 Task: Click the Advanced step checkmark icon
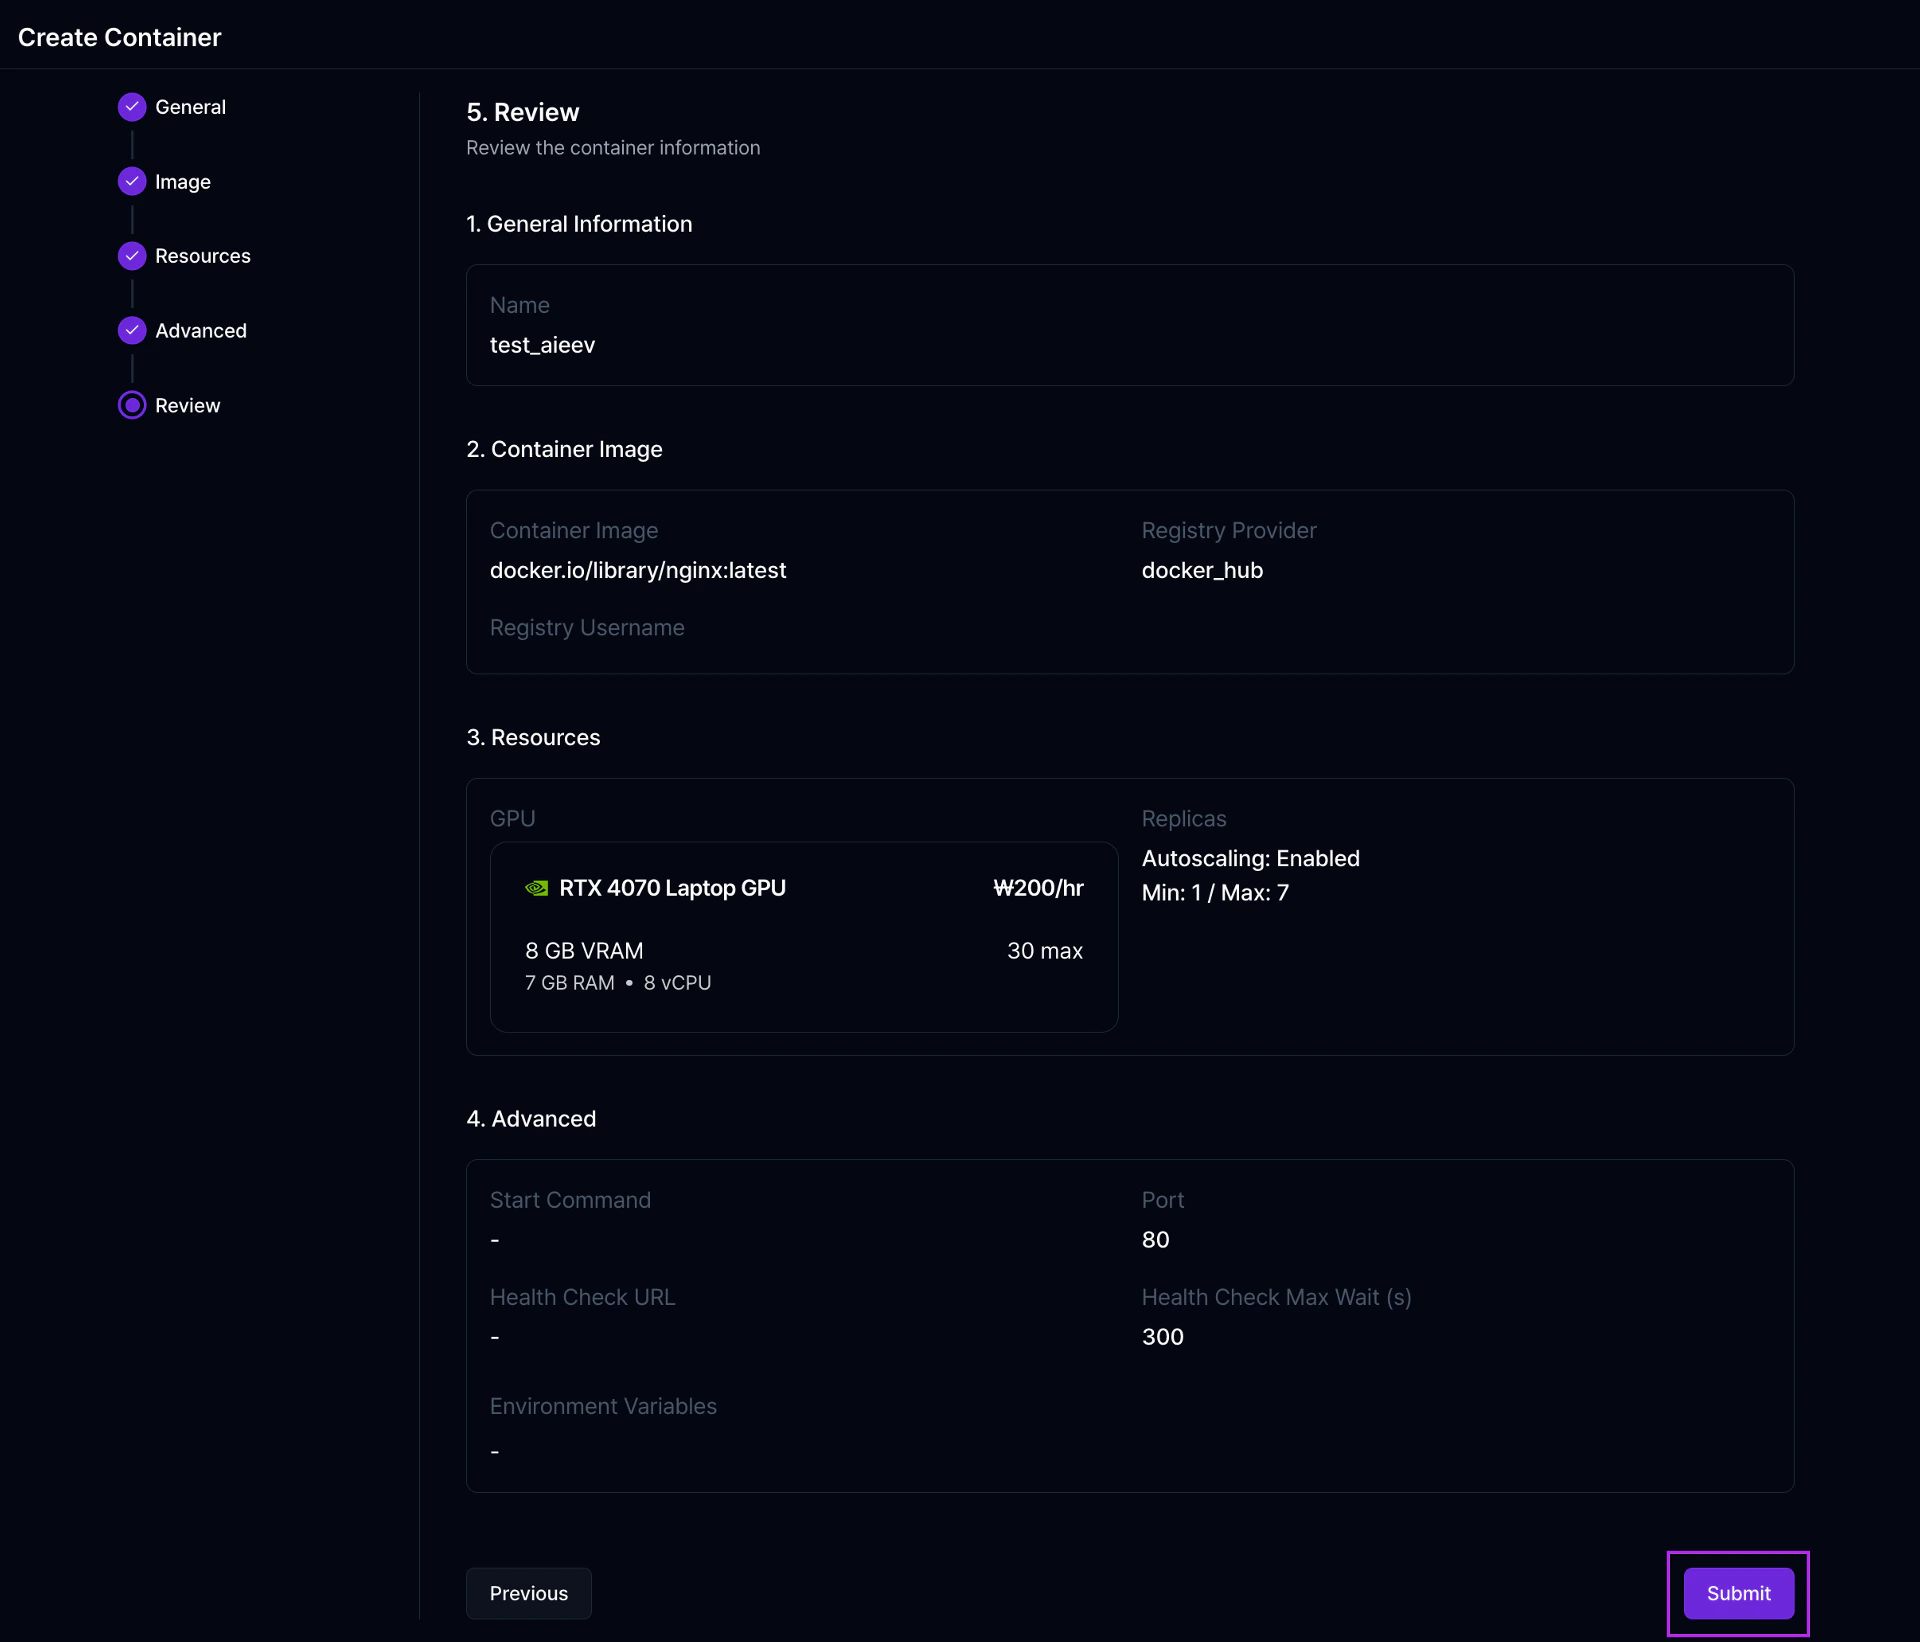pyautogui.click(x=131, y=330)
